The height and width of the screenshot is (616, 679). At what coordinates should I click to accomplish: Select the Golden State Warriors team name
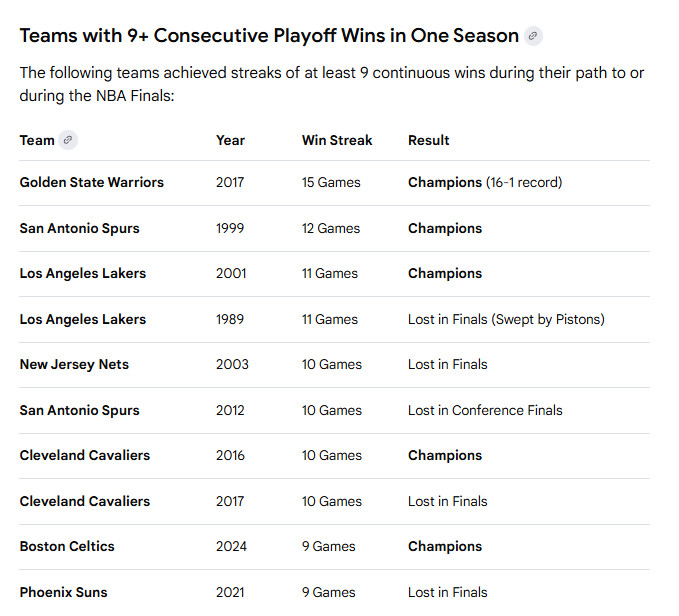tap(91, 183)
